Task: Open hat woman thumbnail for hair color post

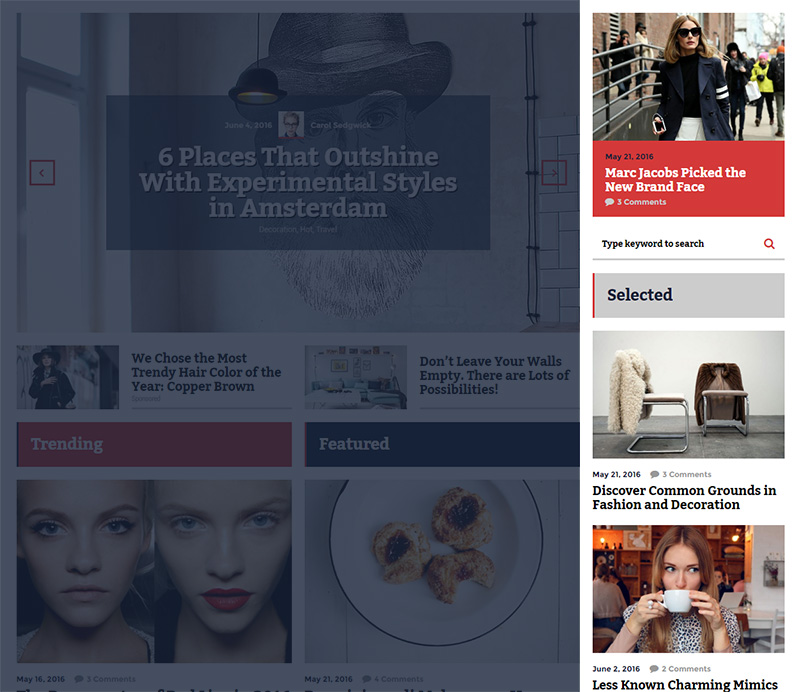Action: pyautogui.click(x=68, y=377)
